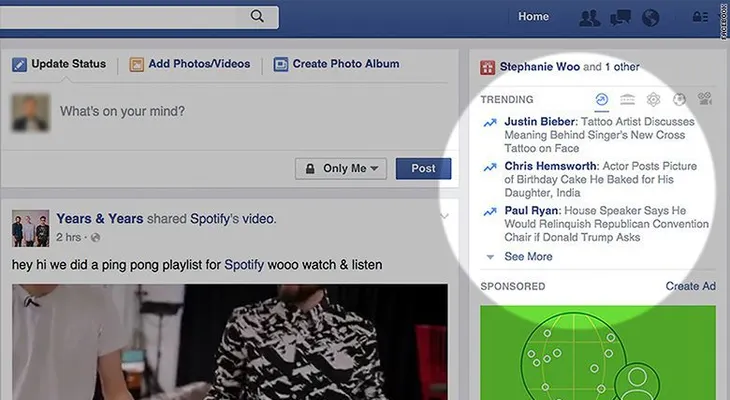Play the shared Spotify video
The image size is (730, 400).
coord(230,342)
